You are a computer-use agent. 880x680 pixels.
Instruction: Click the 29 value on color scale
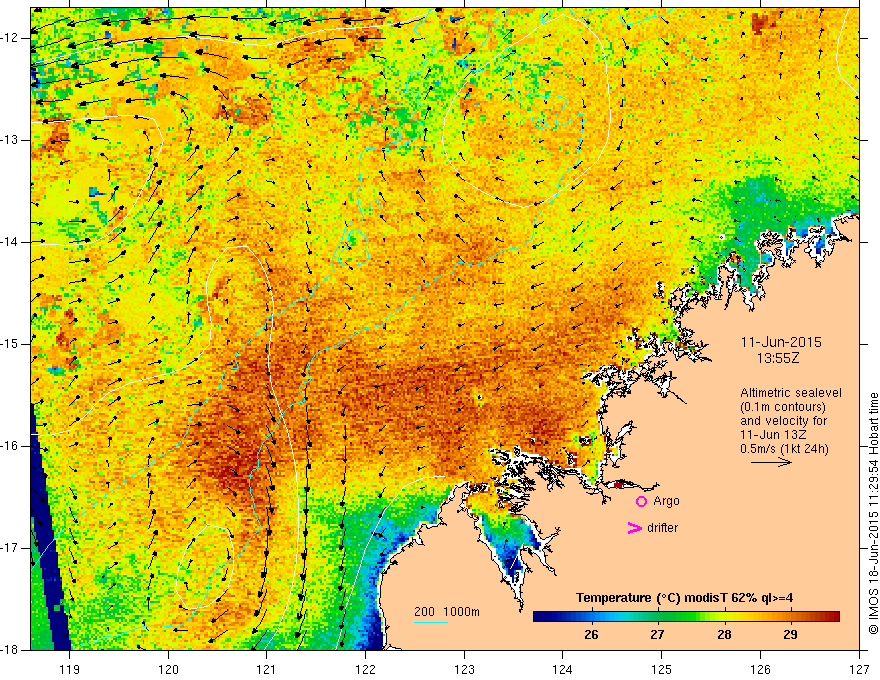point(790,635)
